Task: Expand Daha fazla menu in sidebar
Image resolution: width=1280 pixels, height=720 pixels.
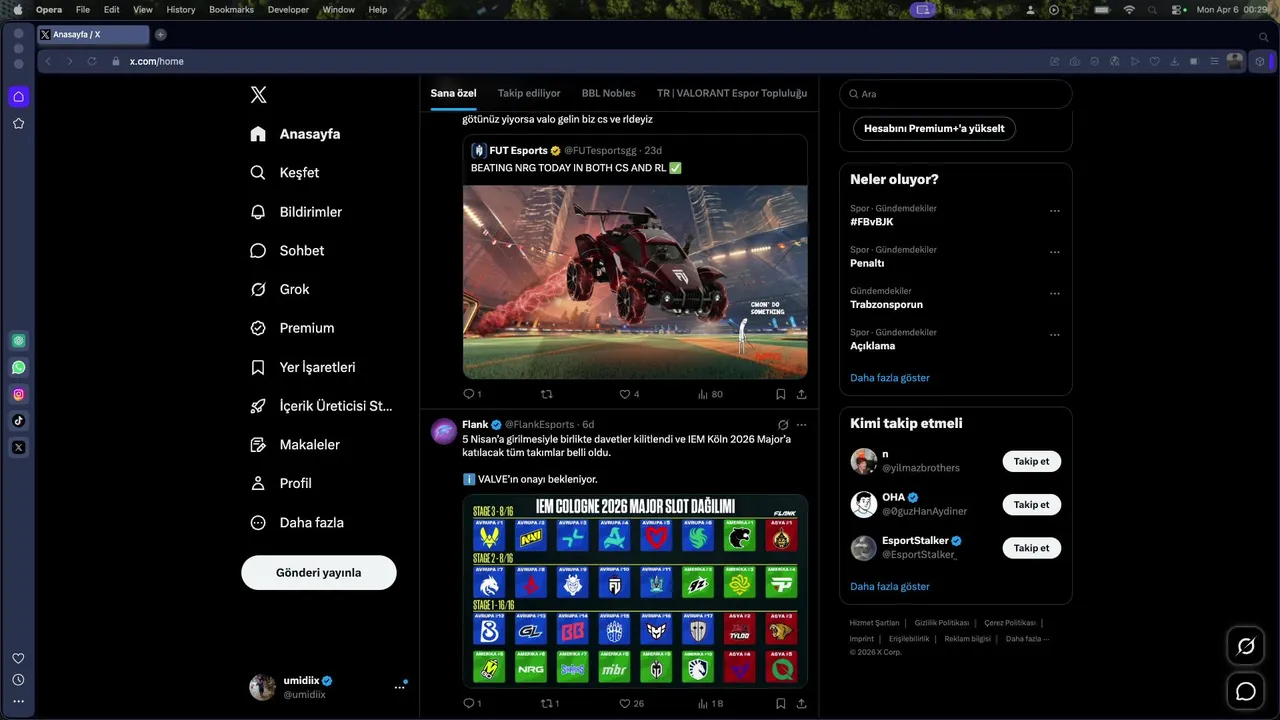Action: 297,522
